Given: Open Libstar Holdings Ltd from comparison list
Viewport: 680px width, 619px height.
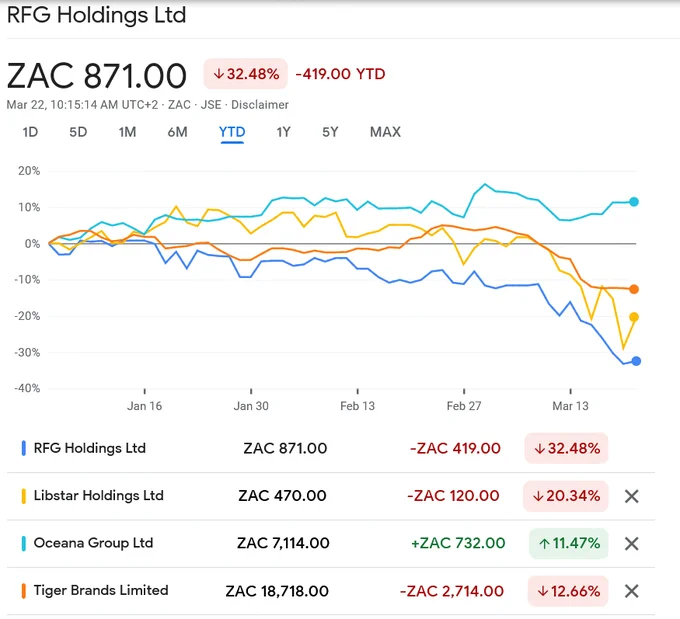Looking at the screenshot, I should point(98,495).
